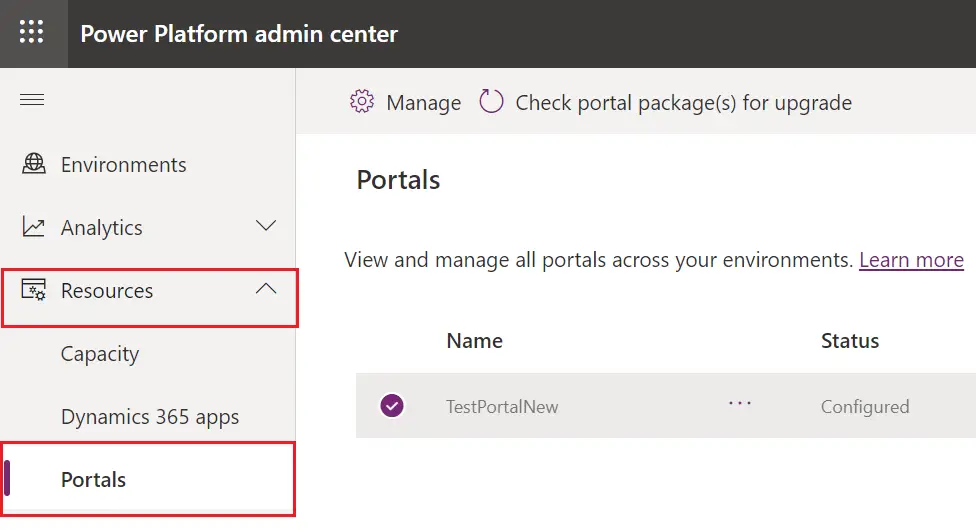Click the Resources gear-window icon
Screen dimensions: 976x530
click(x=34, y=290)
